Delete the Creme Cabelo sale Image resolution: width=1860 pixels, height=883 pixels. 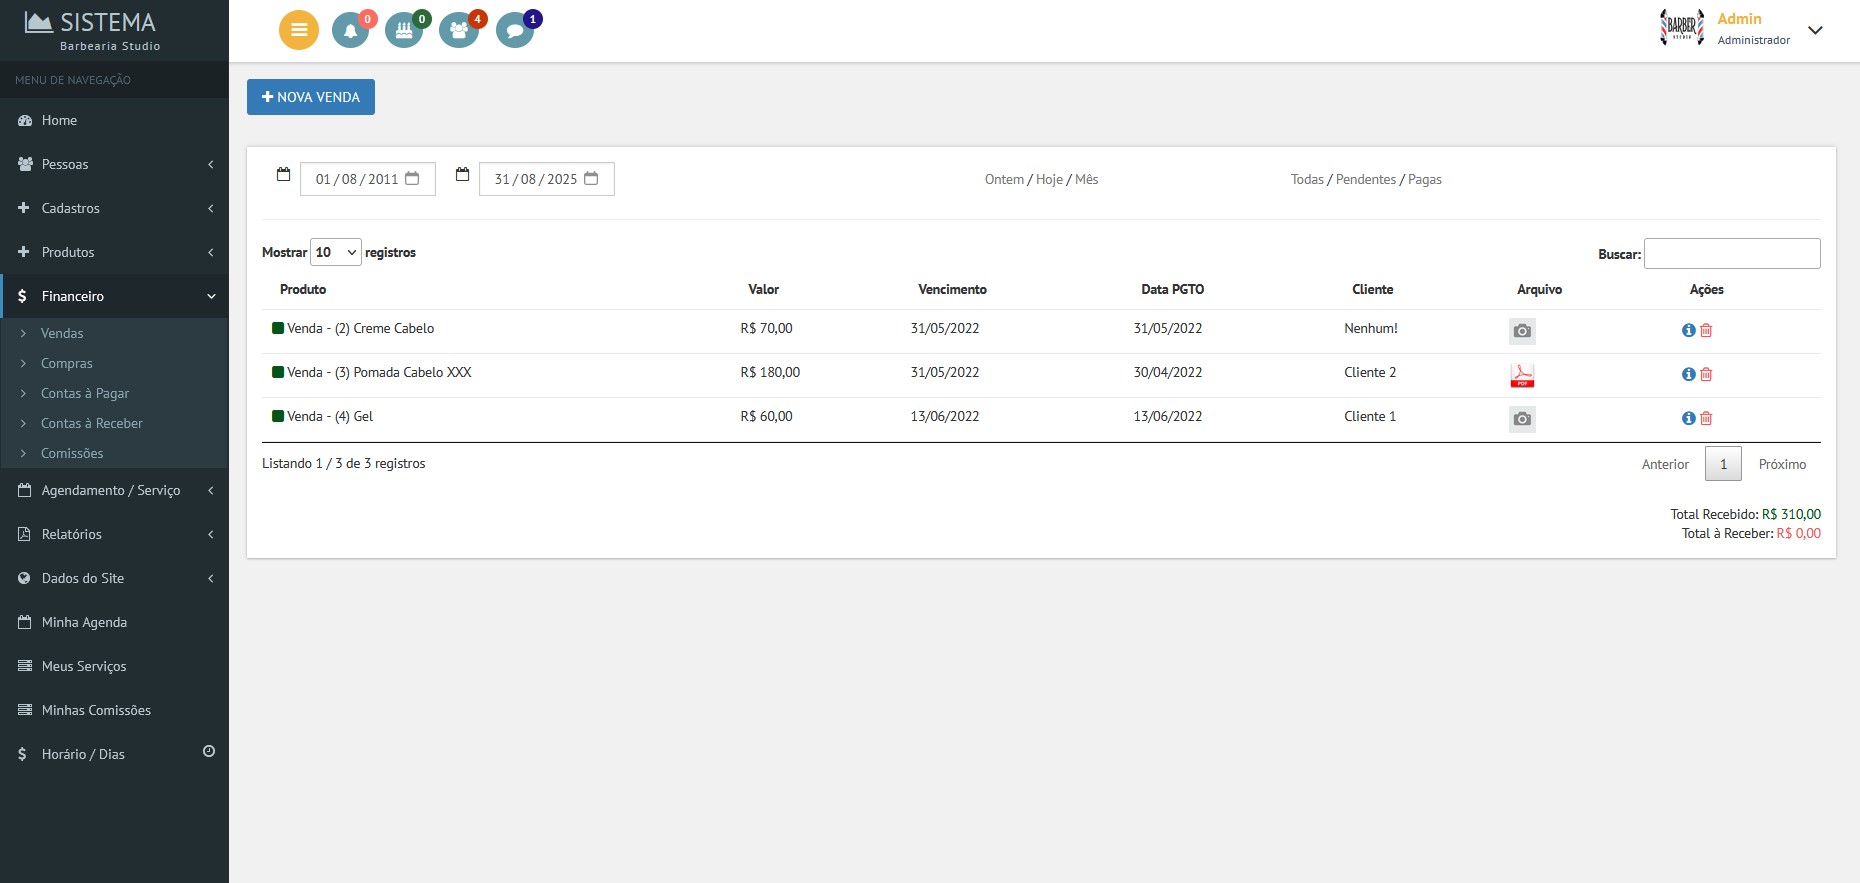[x=1706, y=330]
